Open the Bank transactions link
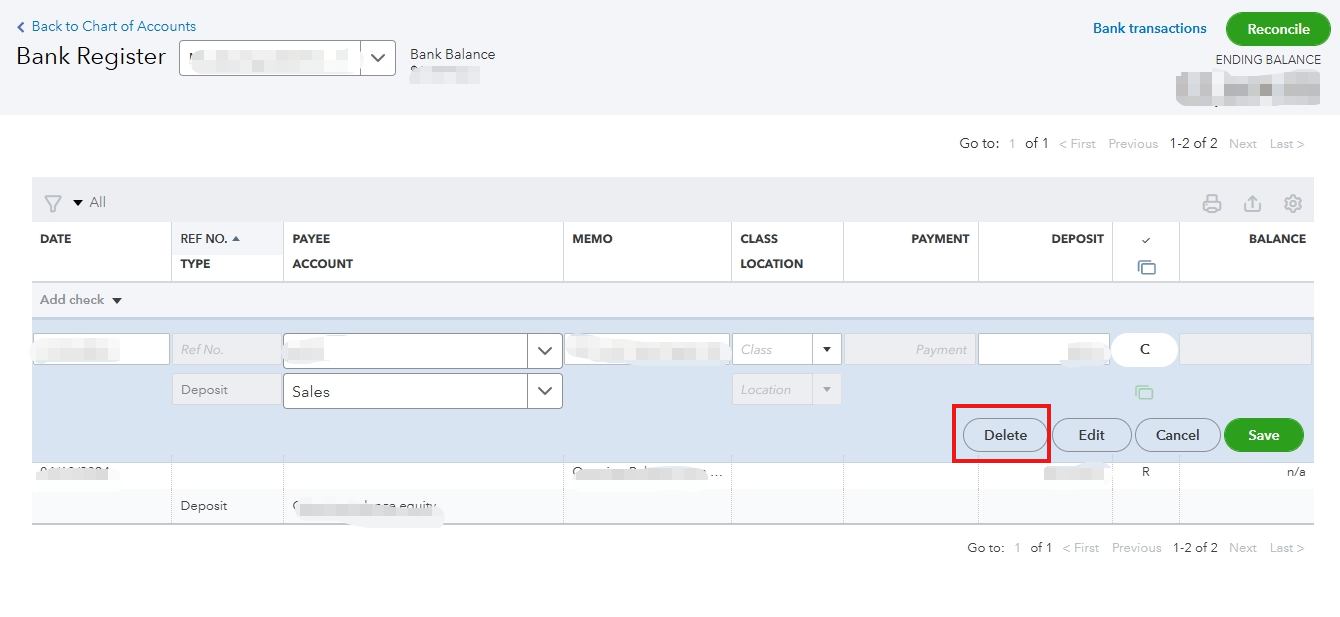The image size is (1340, 617). point(1149,28)
